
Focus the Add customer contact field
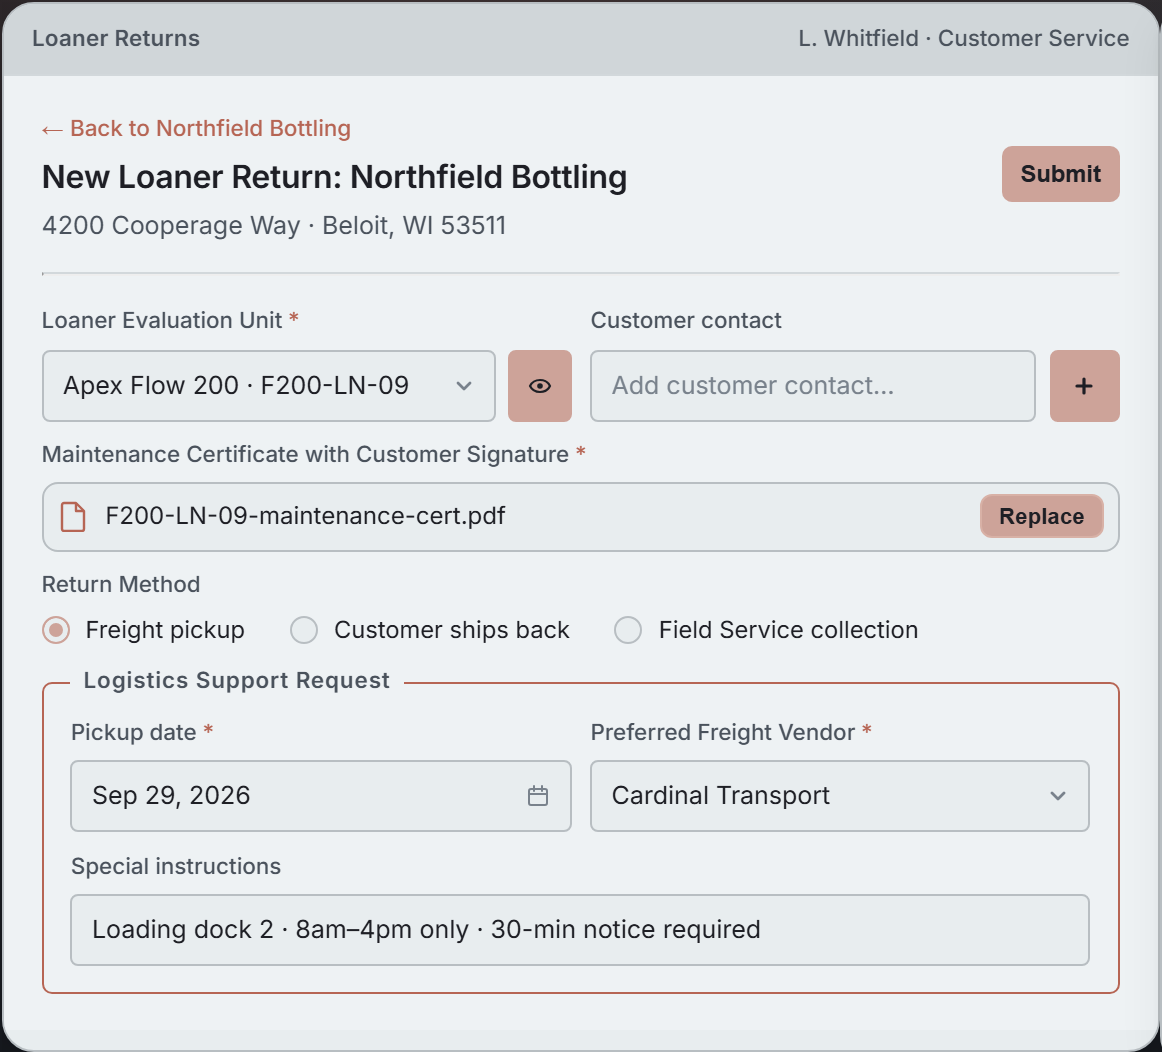(813, 386)
